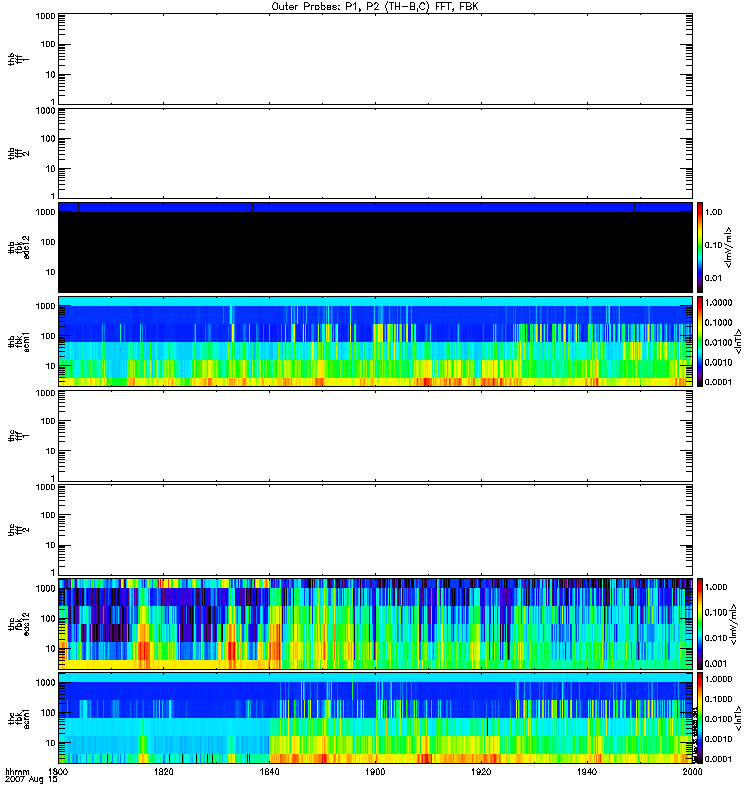This screenshot has height=800, width=750.
Task: Click the thc fbk edc12 color bar
Action: (701, 622)
